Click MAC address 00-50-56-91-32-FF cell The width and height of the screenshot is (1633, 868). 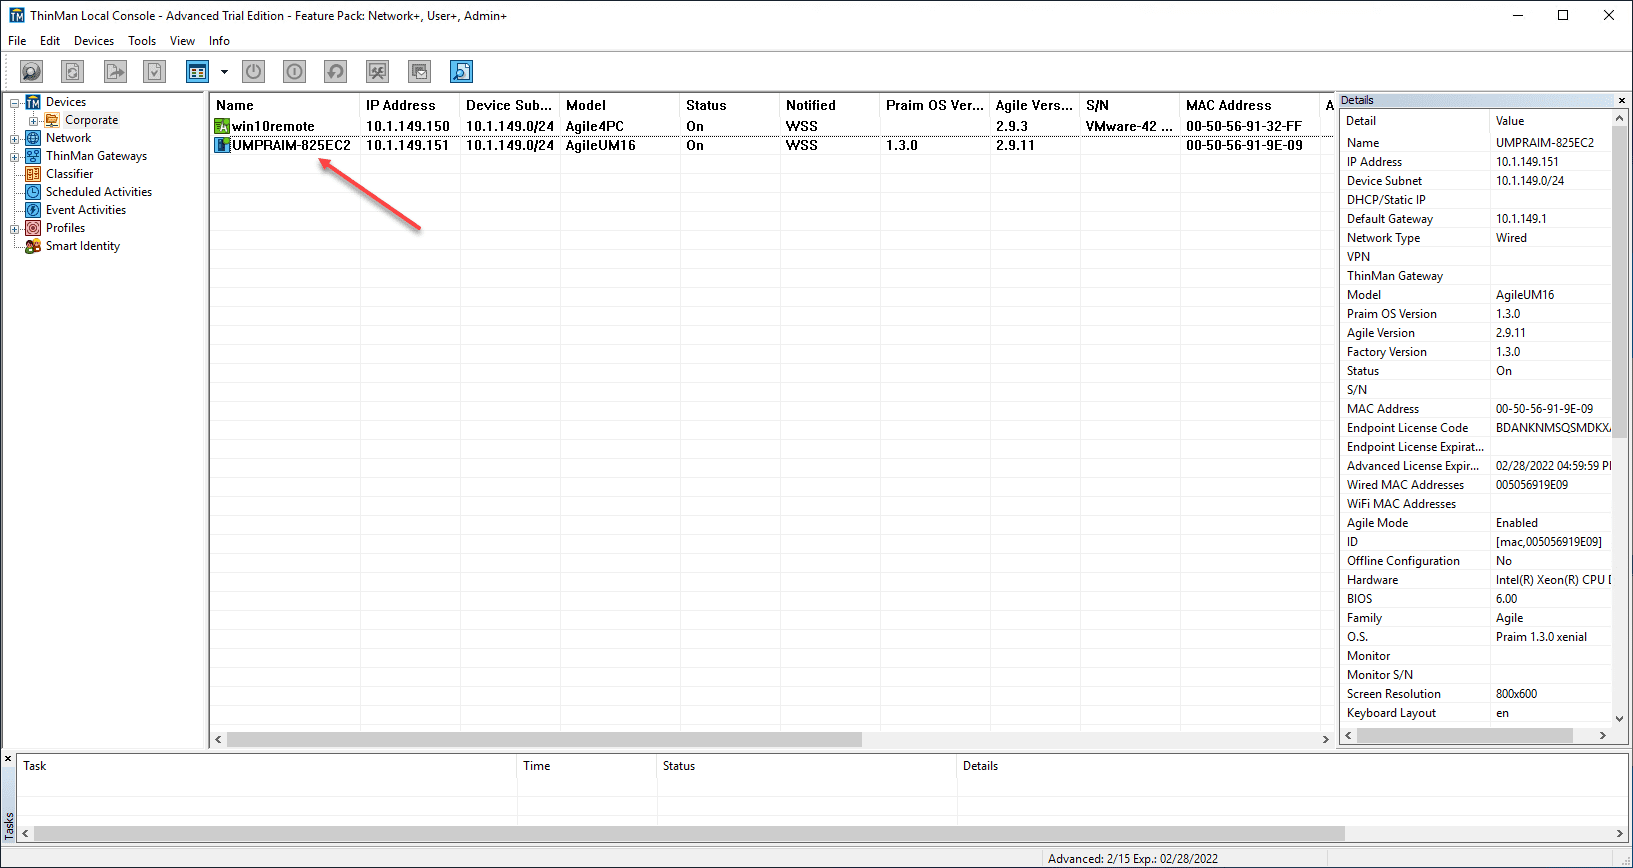(1244, 126)
